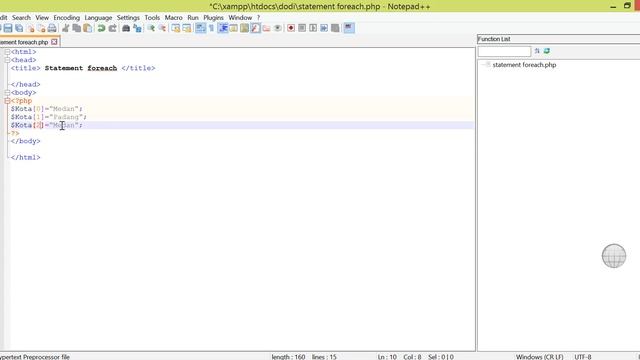This screenshot has width=640, height=360.
Task: Toggle Word Wrap toolbar button
Action: 200,28
